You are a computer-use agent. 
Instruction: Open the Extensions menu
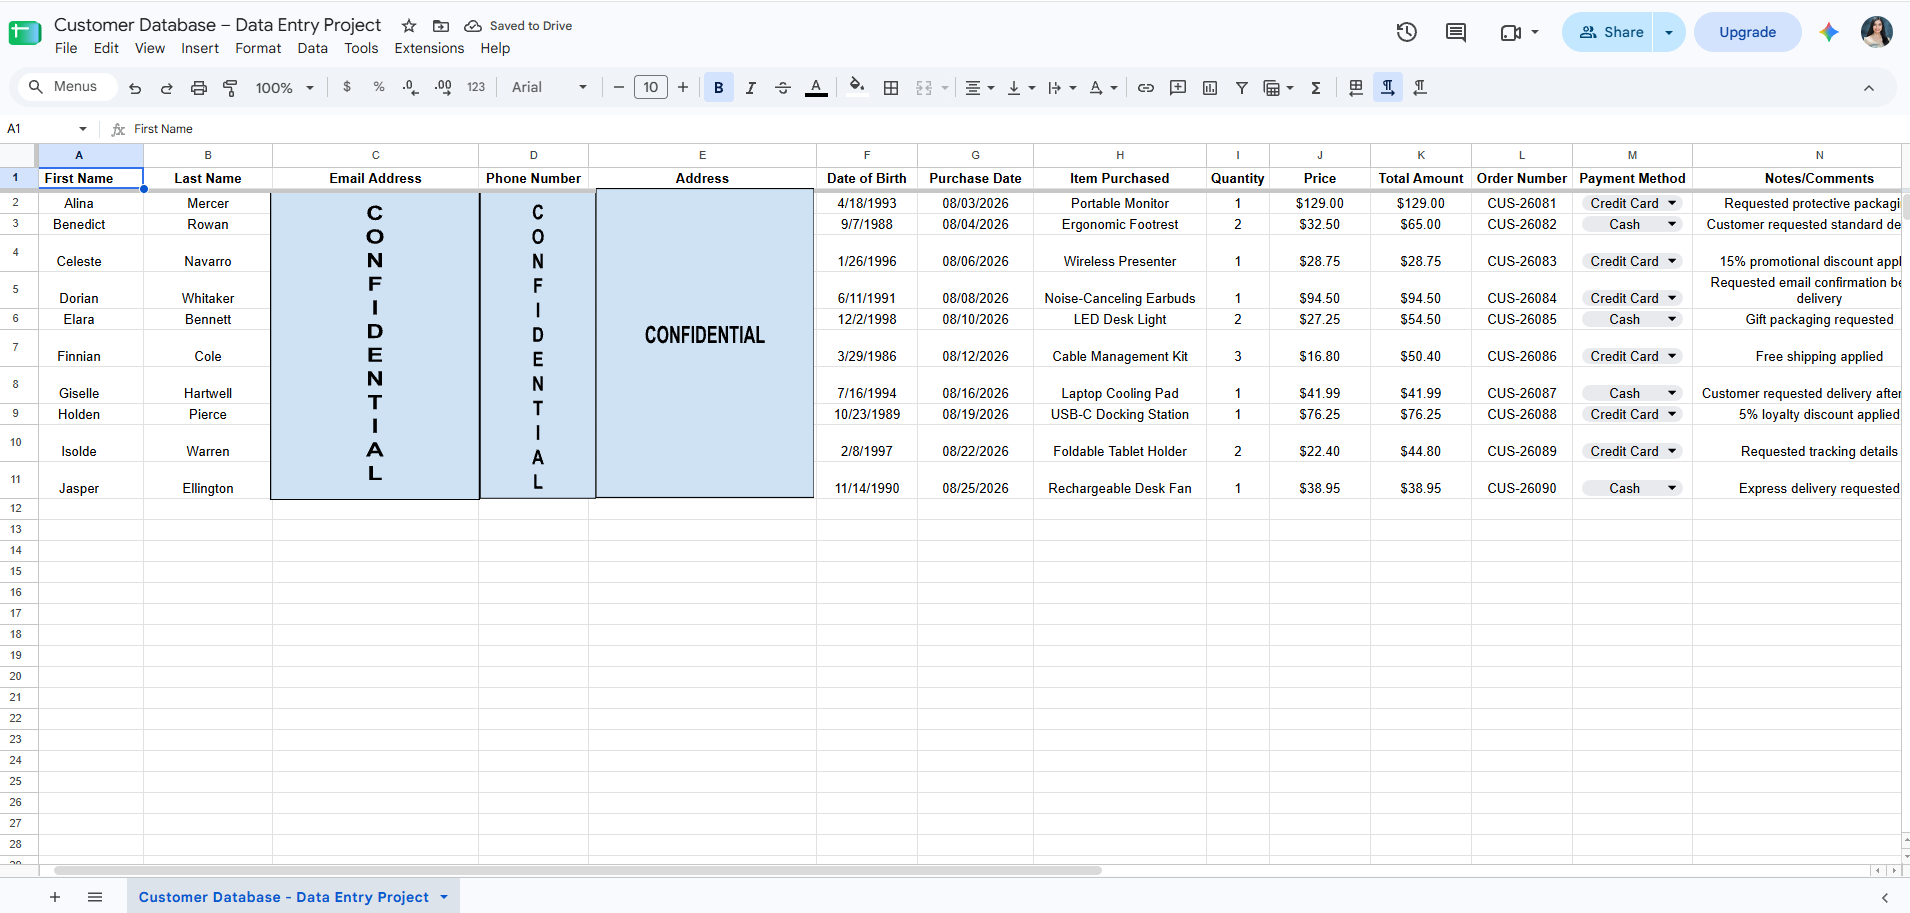[x=429, y=48]
